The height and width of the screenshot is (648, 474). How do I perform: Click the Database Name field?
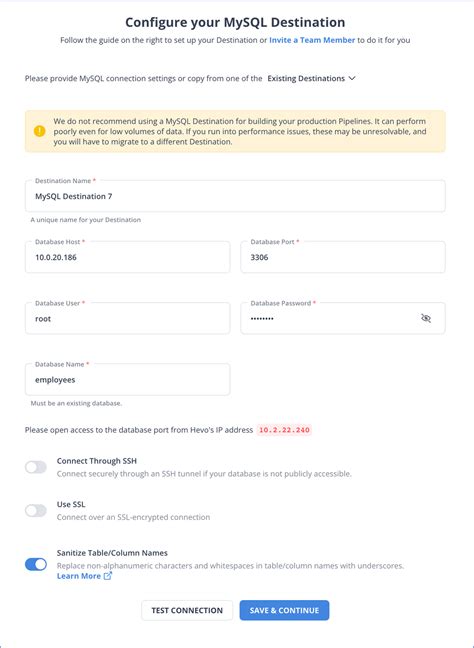point(128,379)
